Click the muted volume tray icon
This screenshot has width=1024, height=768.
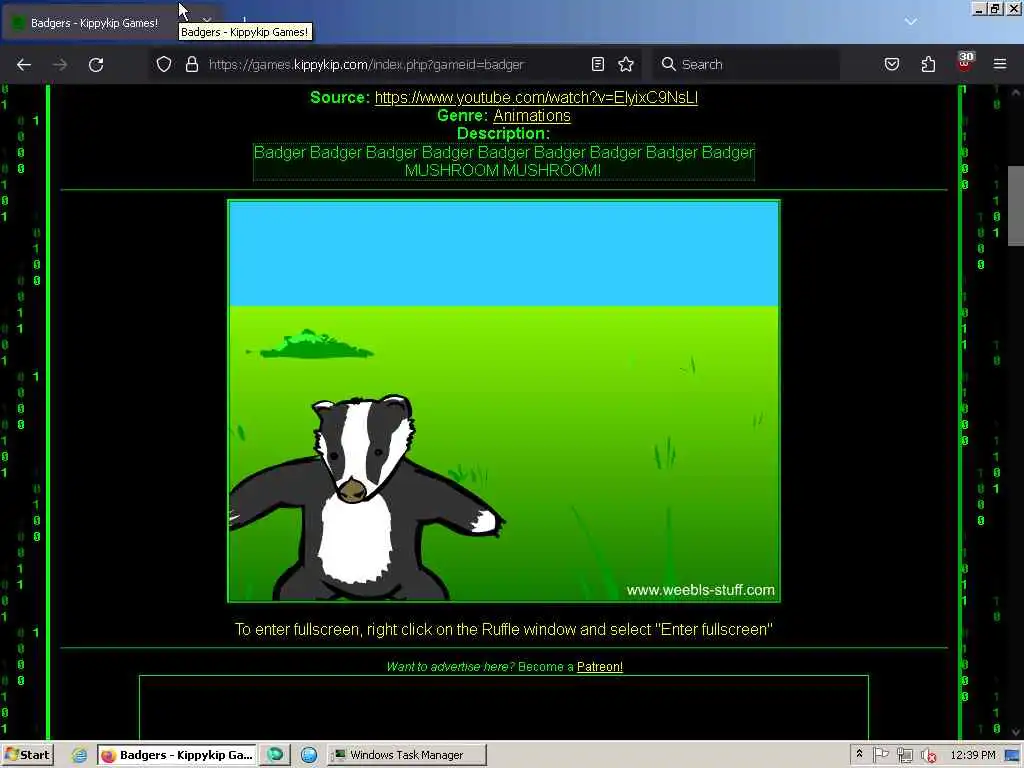(x=928, y=755)
